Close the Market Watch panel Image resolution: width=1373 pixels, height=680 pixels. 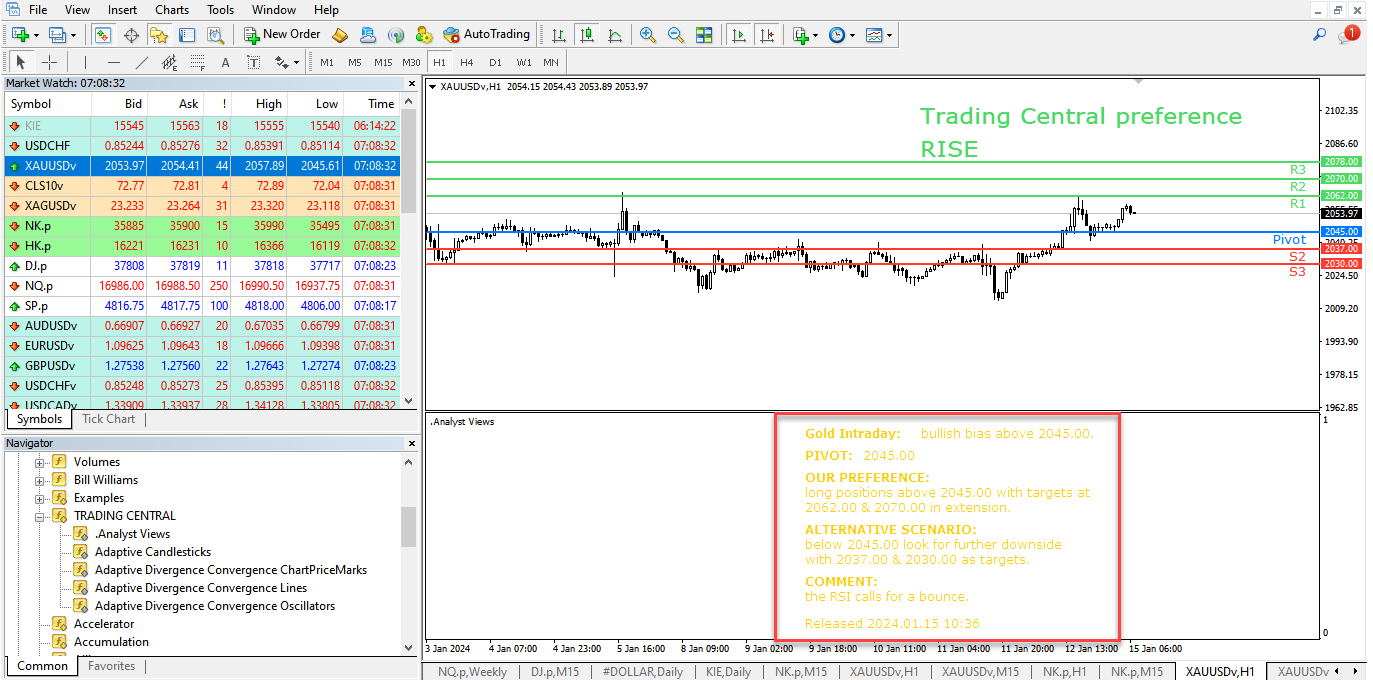pos(411,83)
